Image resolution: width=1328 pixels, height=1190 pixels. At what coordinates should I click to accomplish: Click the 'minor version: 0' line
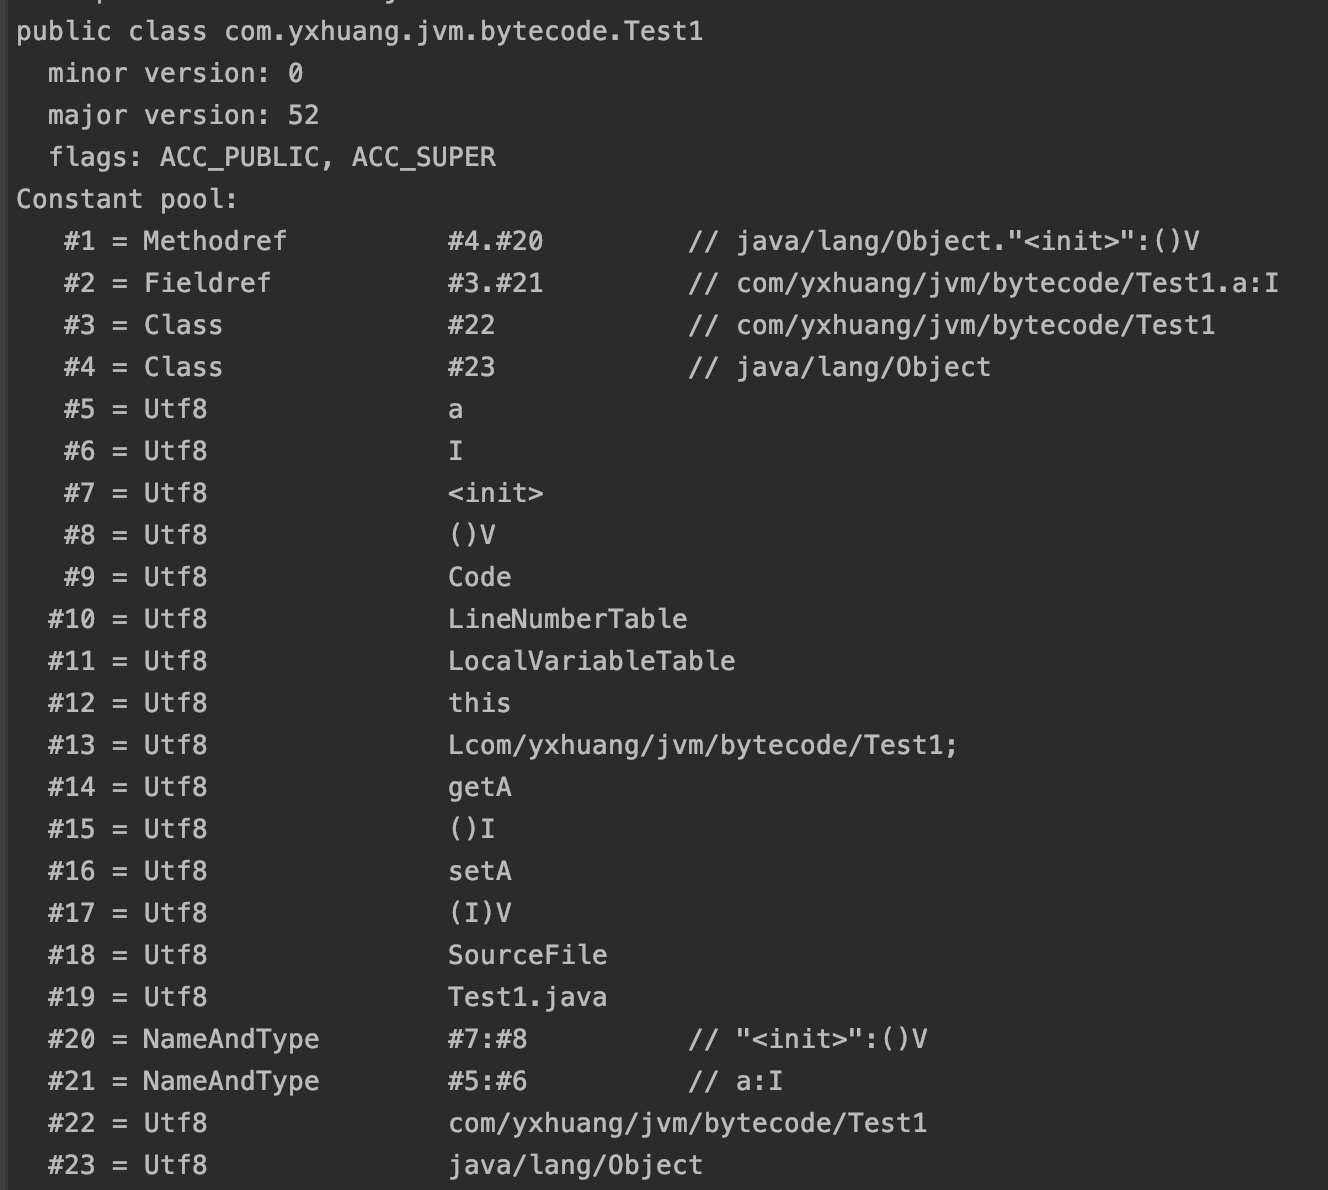pos(175,74)
